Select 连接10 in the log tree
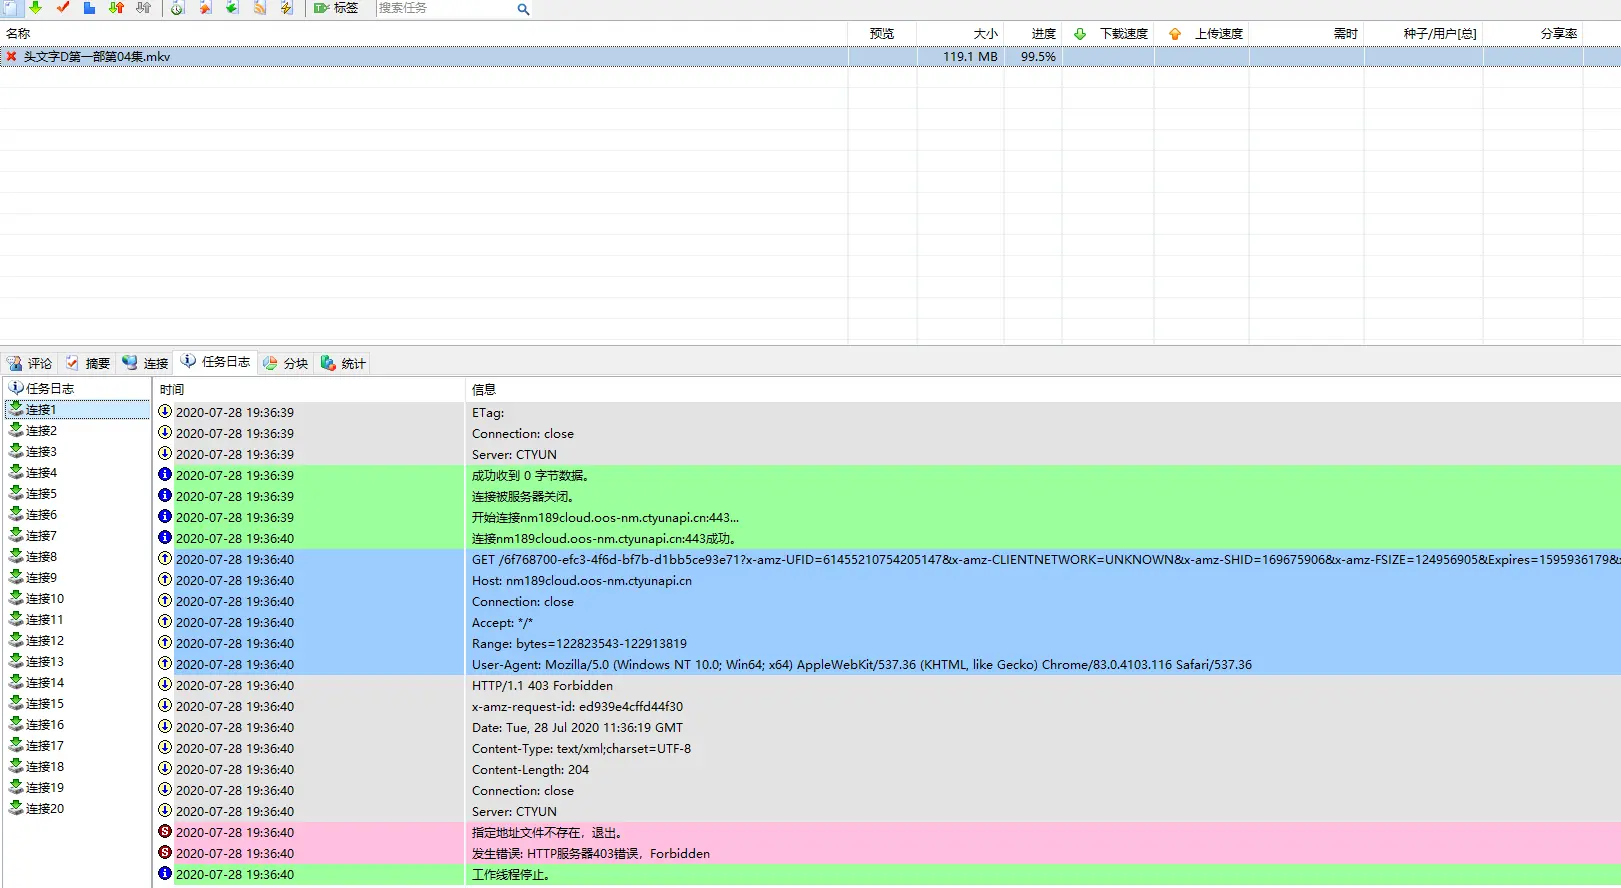Screen dimensions: 1621x888 [x=36, y=599]
